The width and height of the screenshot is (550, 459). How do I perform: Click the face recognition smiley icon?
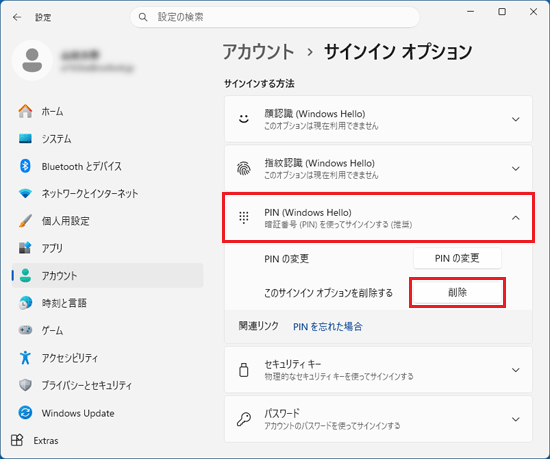point(244,119)
